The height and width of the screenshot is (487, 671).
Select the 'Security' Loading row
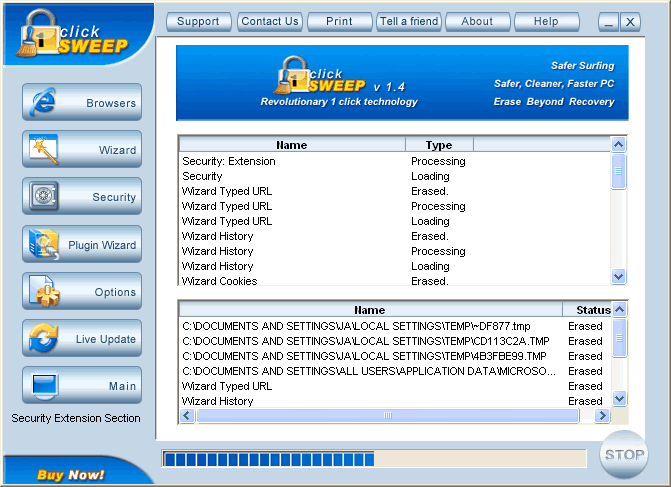[395, 176]
